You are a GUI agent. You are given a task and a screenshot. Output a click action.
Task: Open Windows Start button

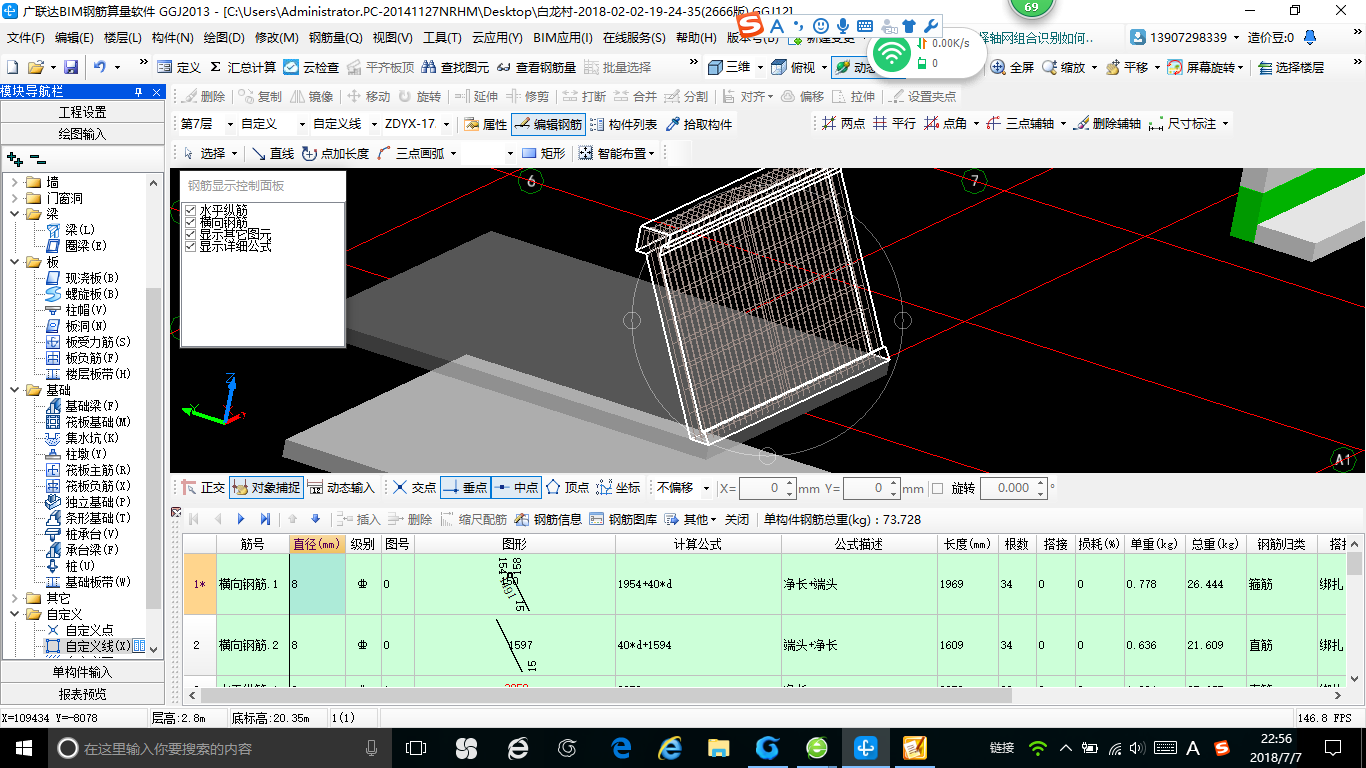point(24,747)
